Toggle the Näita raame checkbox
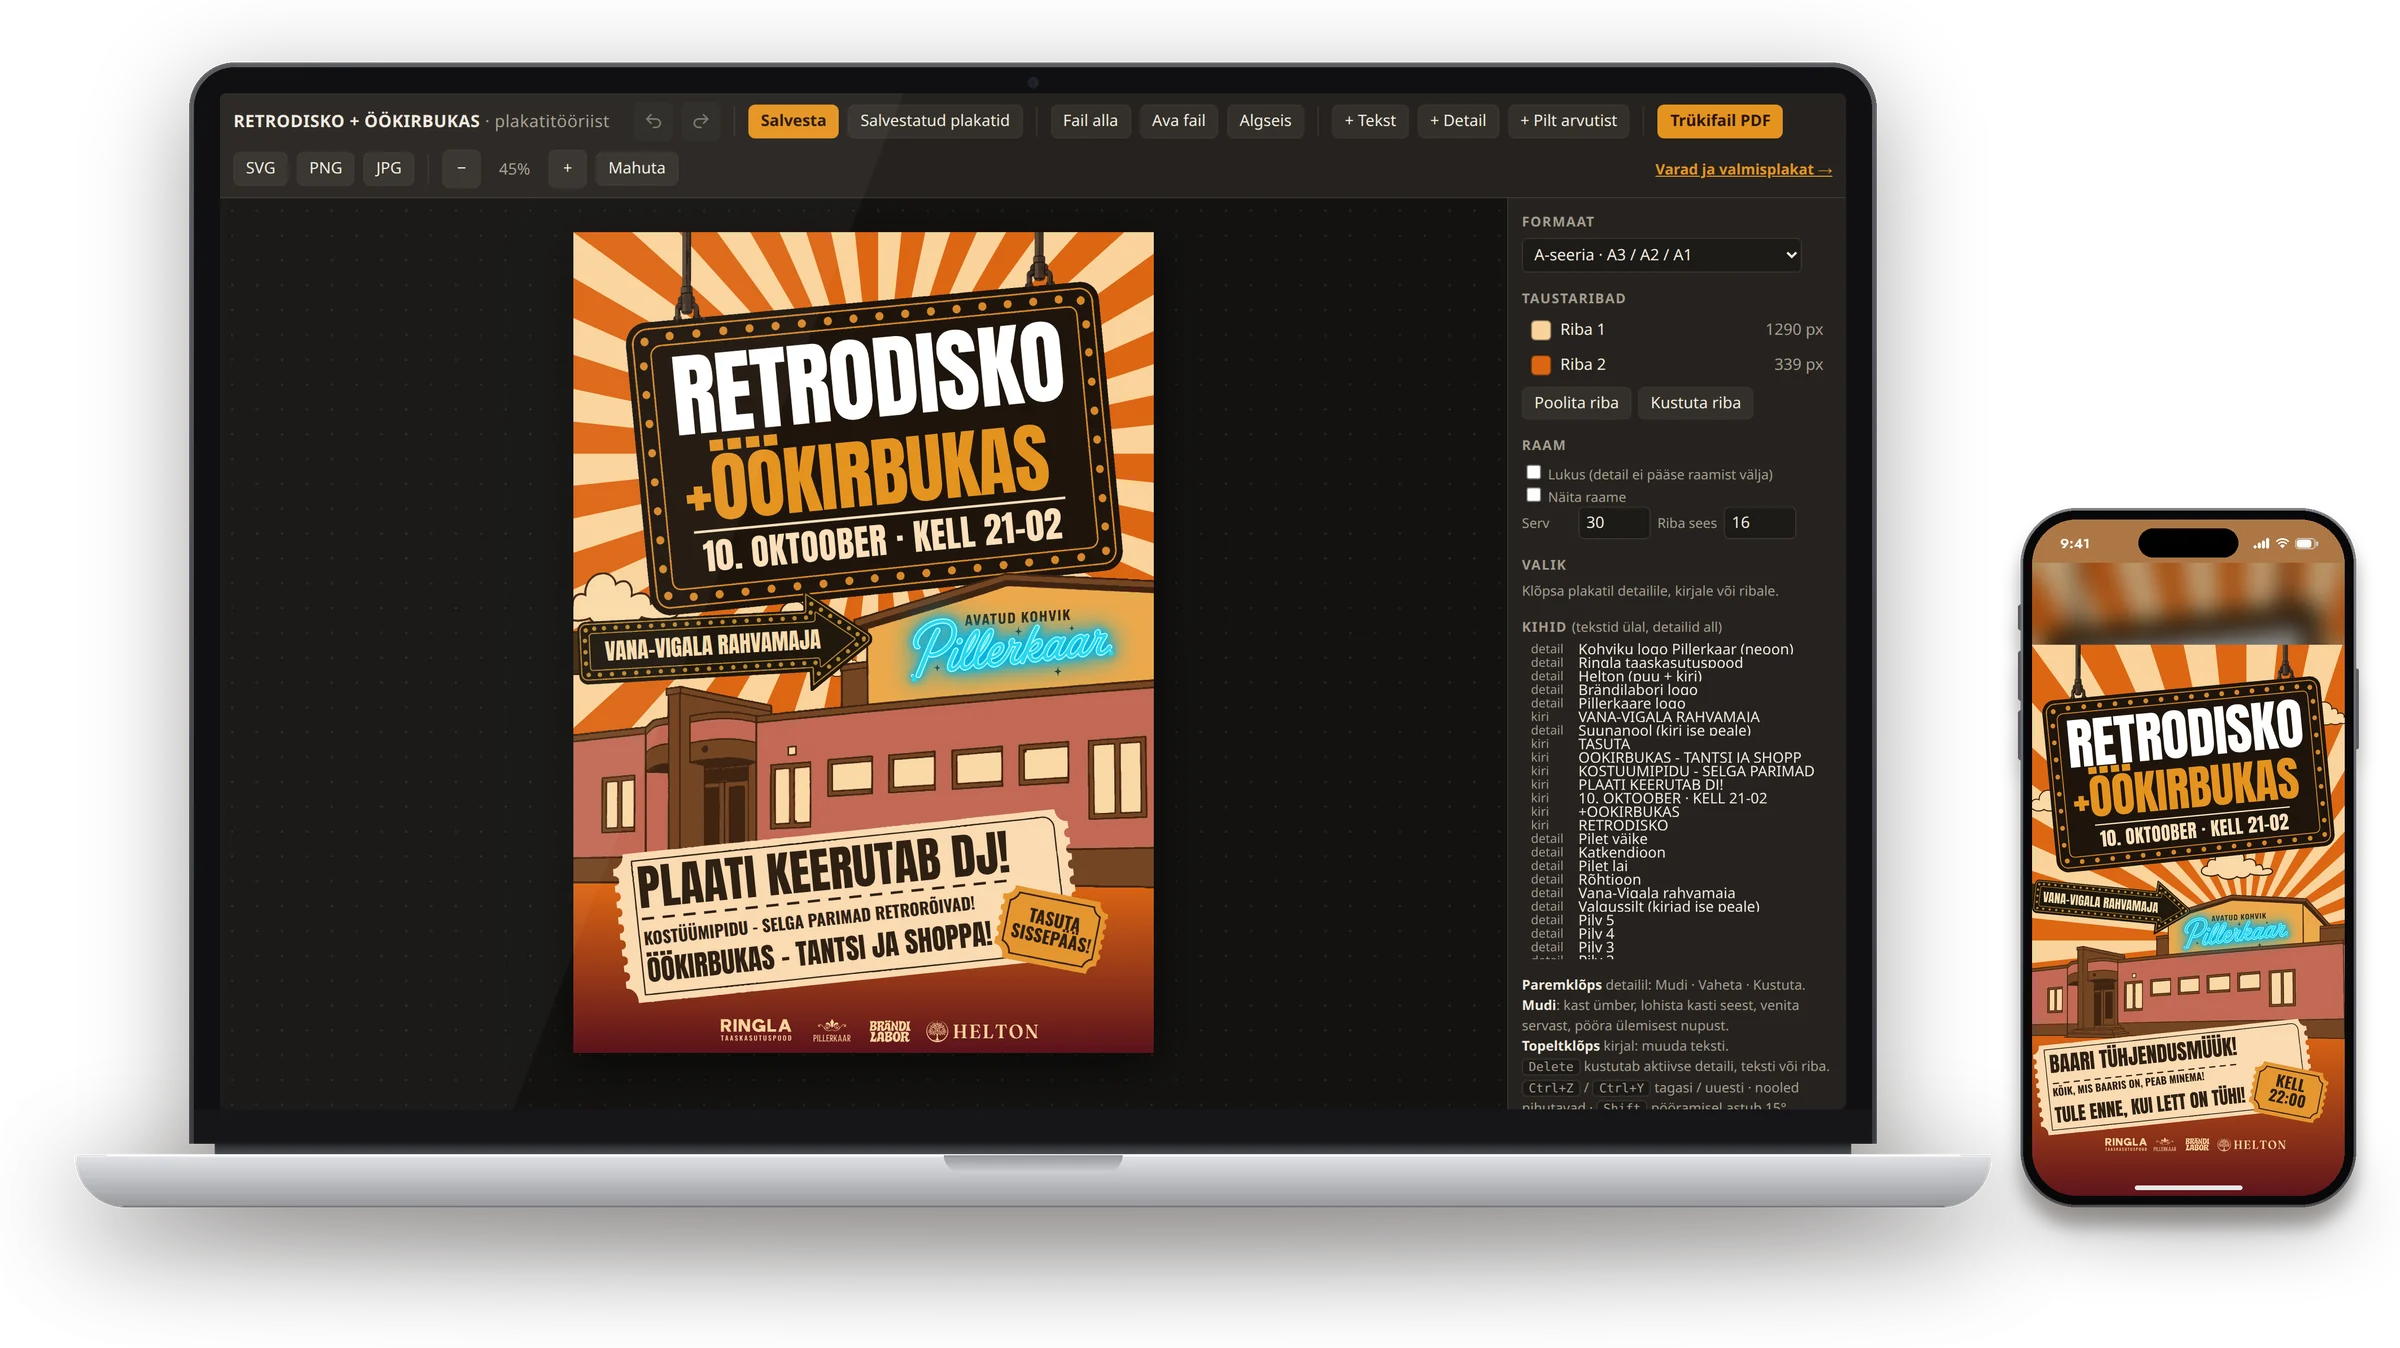Viewport: 2400px width, 1348px height. (1534, 494)
